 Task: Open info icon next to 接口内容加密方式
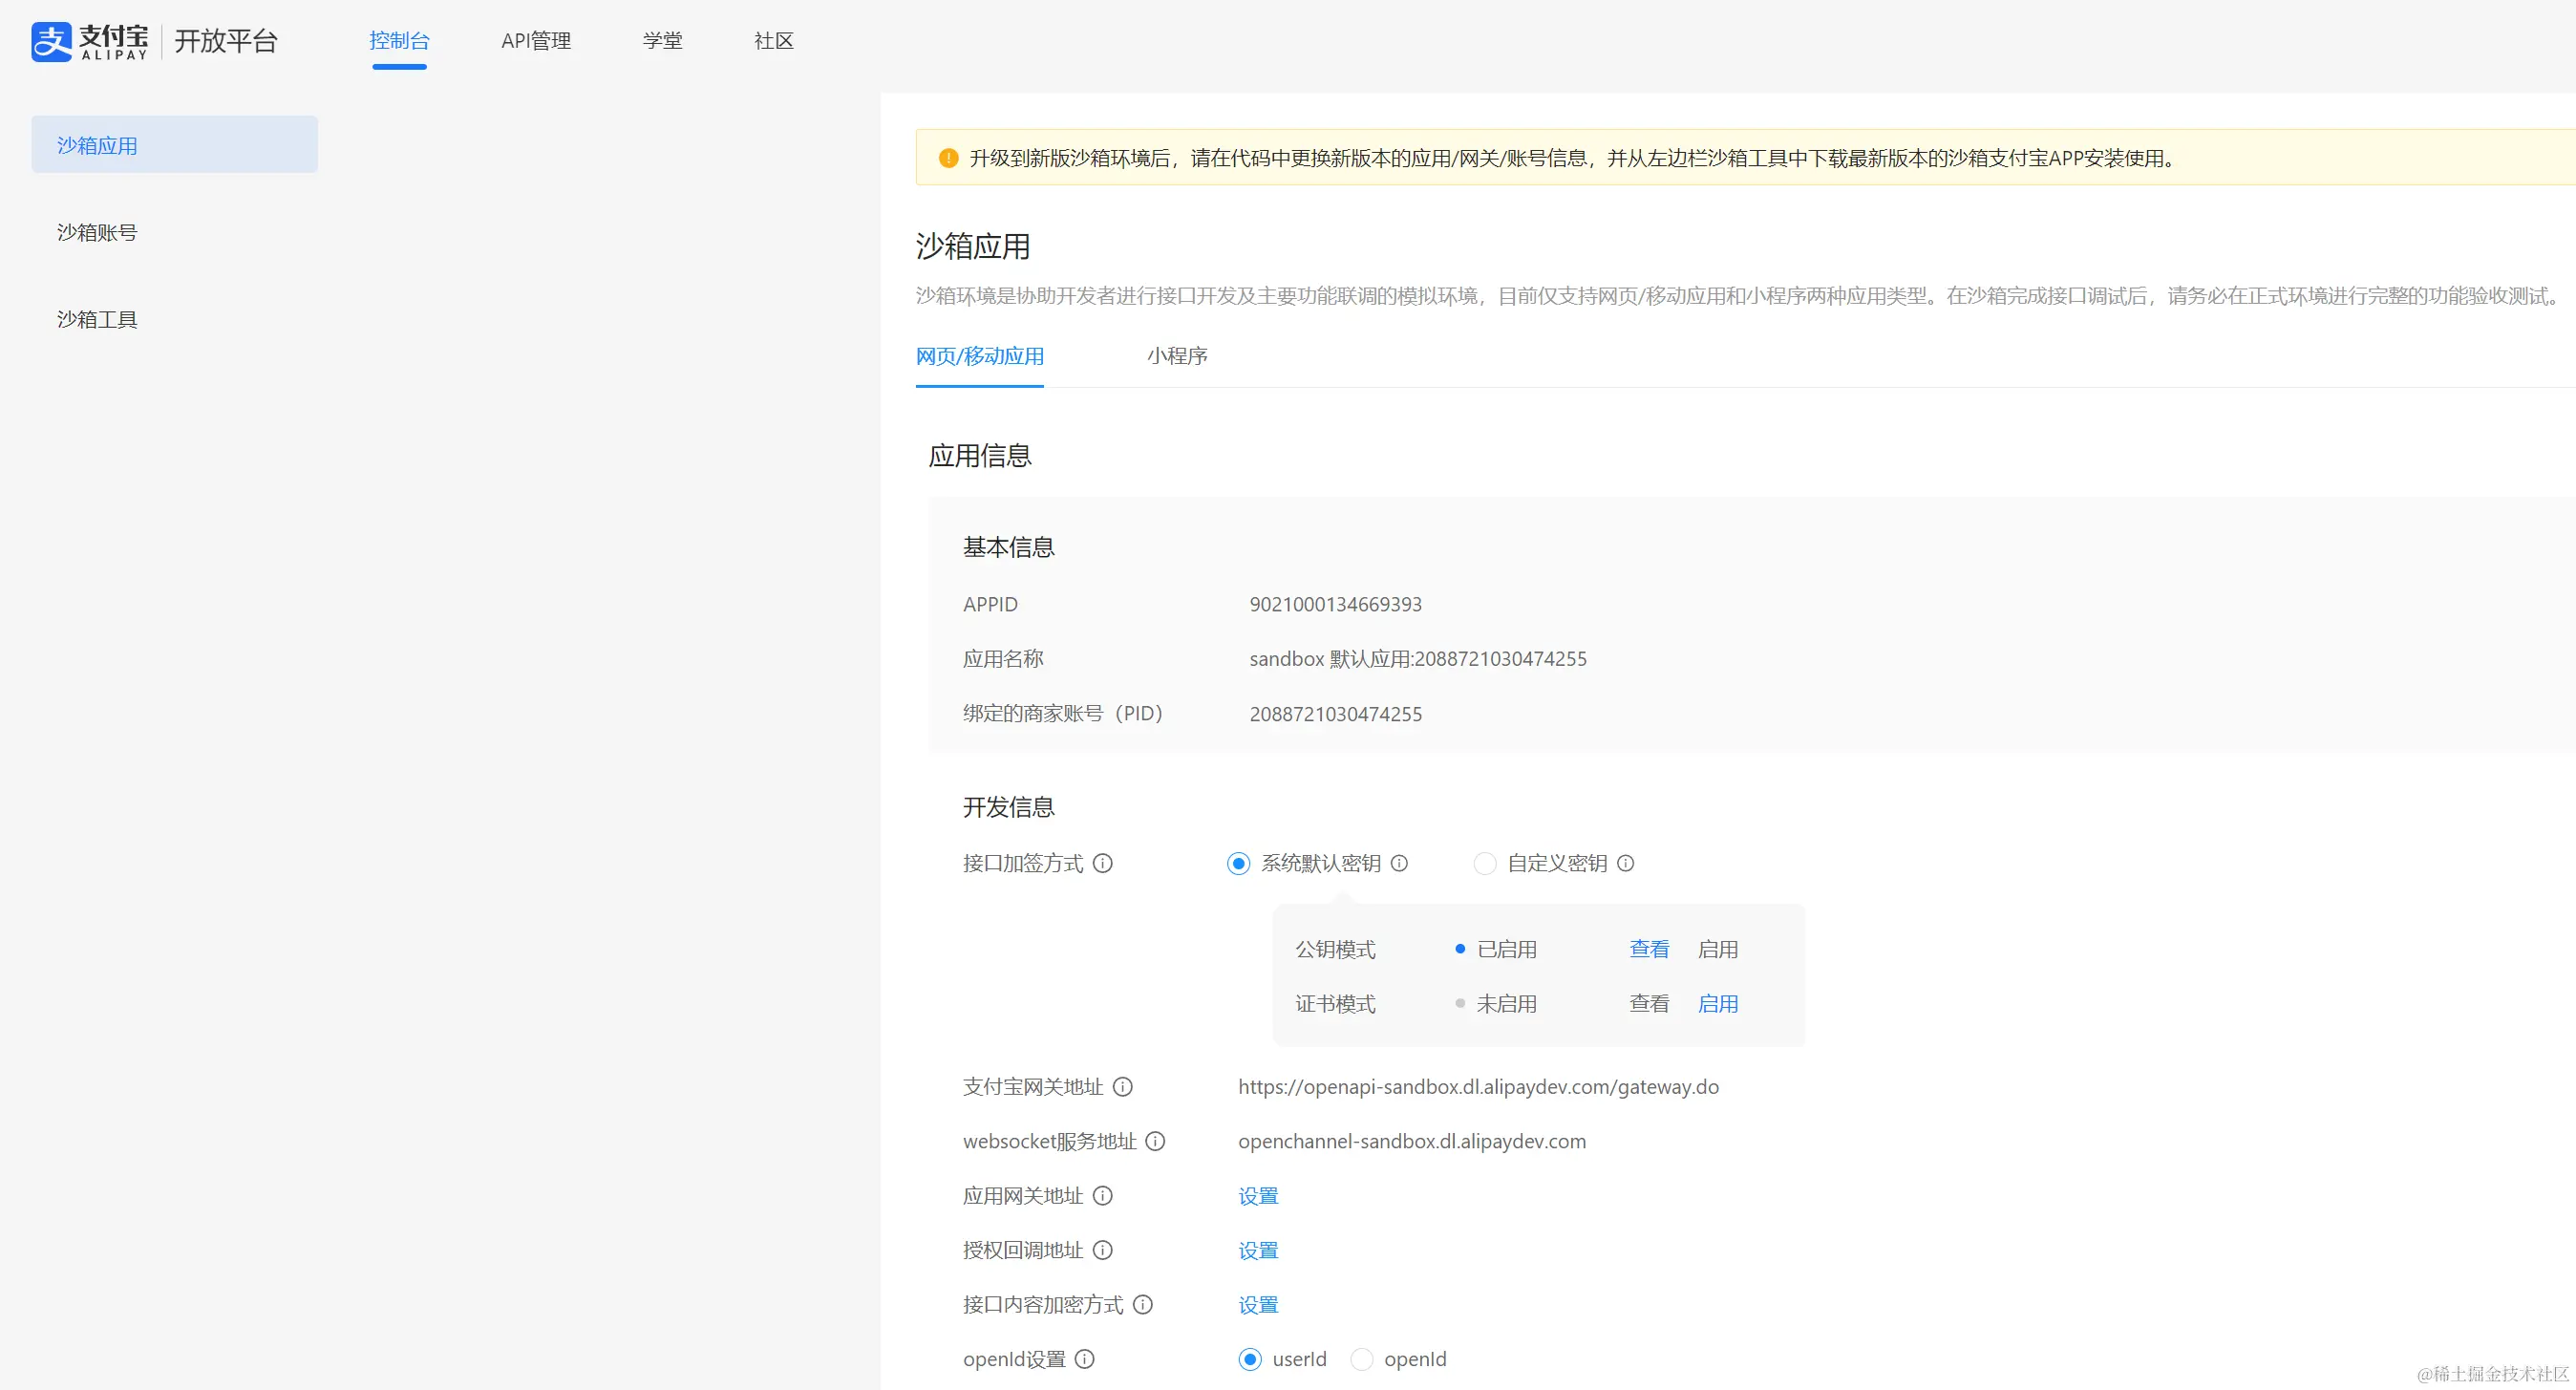point(1142,1305)
